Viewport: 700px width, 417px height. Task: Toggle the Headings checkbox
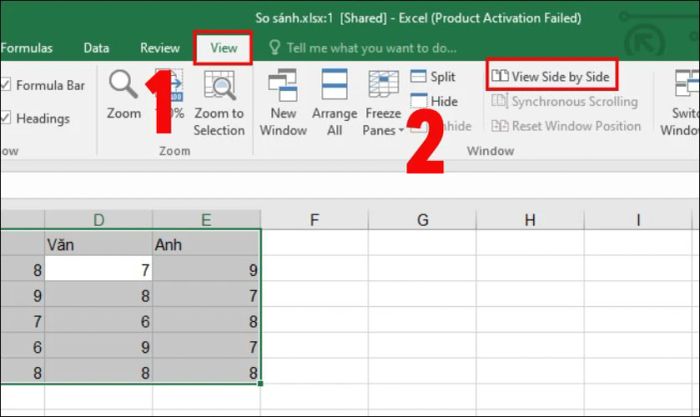coord(6,118)
